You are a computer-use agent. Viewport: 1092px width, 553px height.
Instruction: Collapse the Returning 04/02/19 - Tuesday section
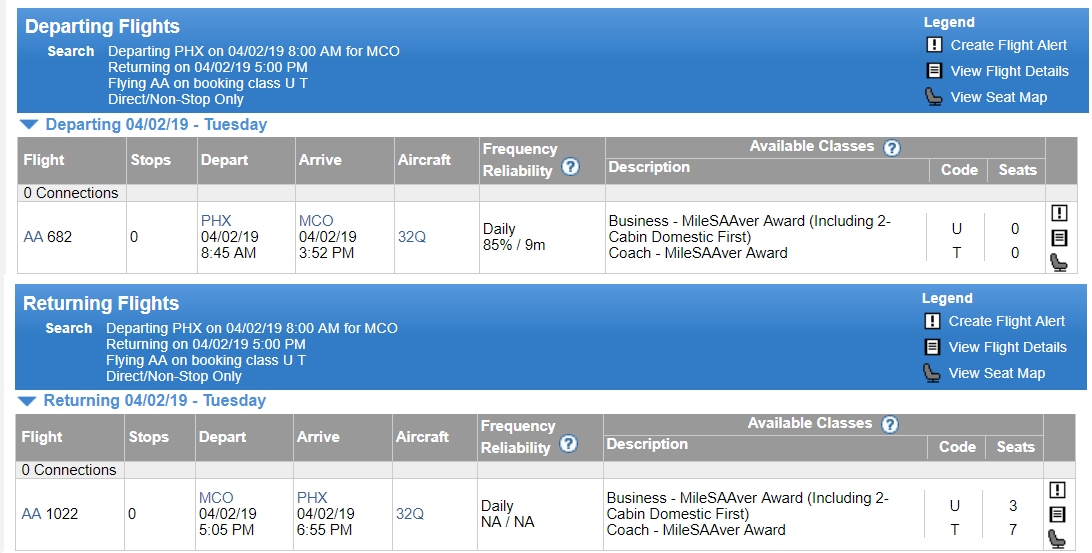26,401
